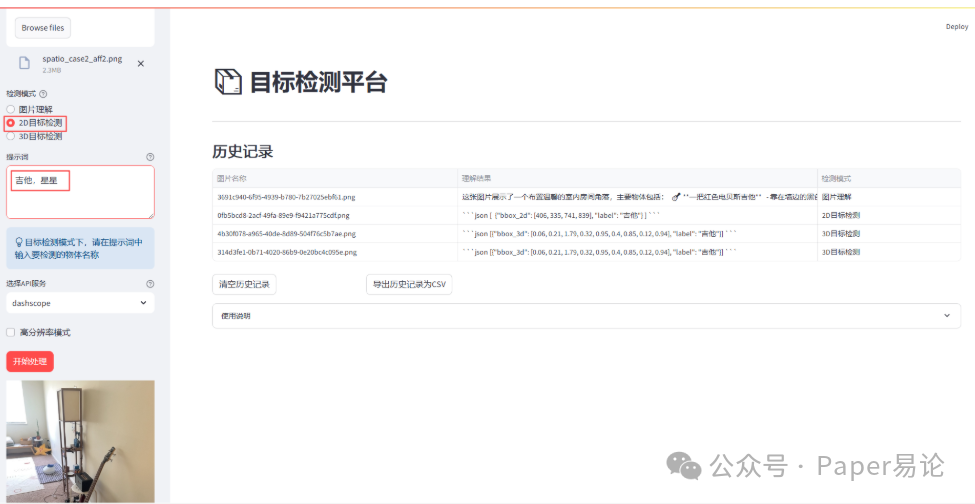
Task: Expand the 使用说明 section
Action: (586, 316)
